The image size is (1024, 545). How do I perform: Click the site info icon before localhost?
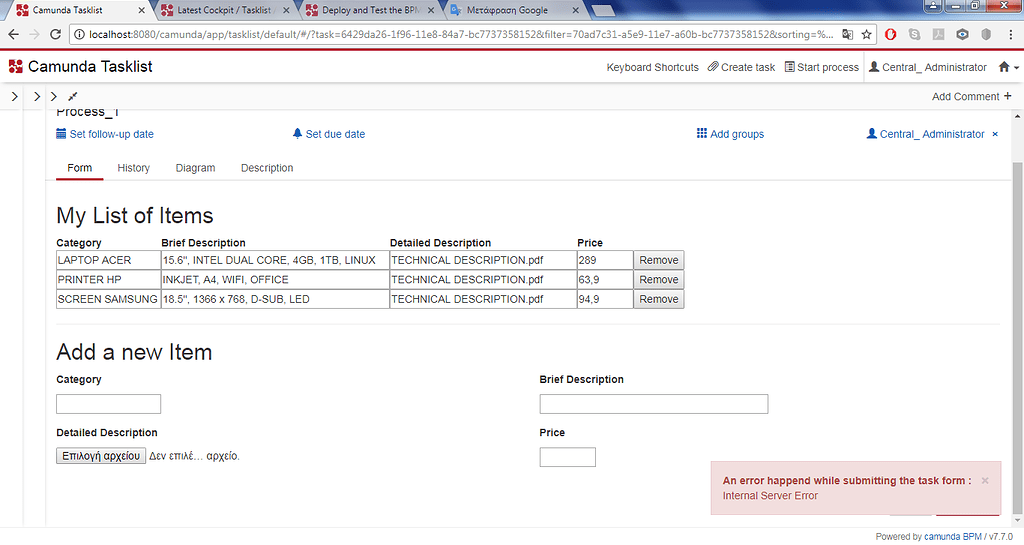79,35
